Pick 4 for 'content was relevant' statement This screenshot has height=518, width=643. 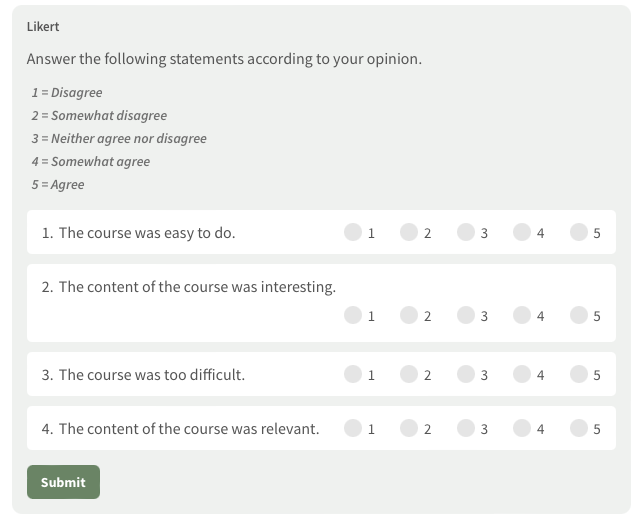[x=522, y=428]
